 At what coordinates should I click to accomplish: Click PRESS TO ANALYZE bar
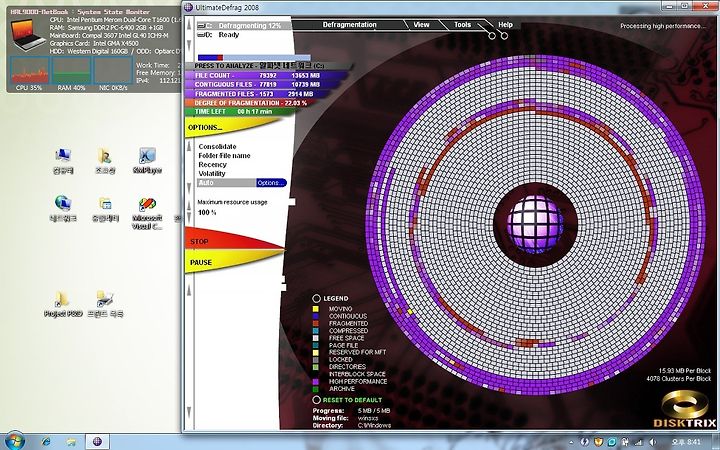point(269,66)
